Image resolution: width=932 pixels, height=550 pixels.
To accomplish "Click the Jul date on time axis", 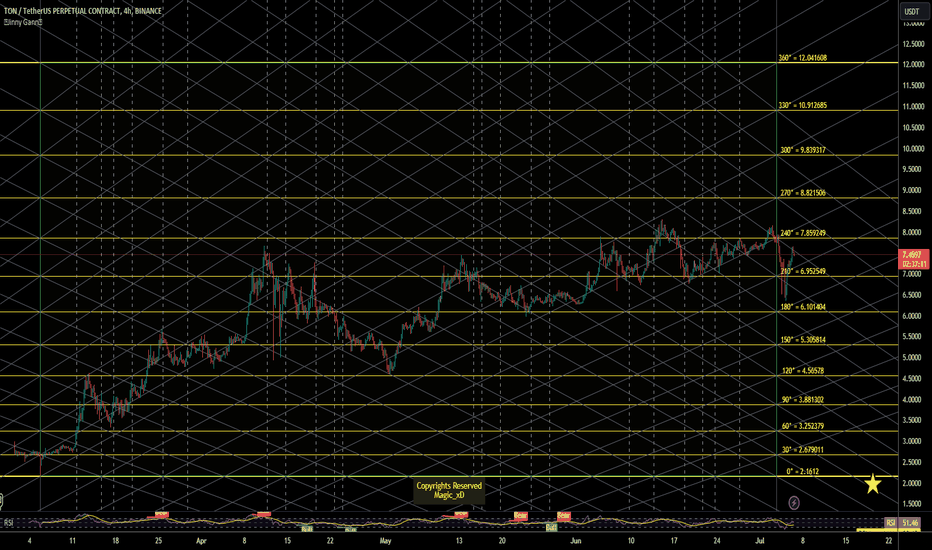I will (759, 540).
